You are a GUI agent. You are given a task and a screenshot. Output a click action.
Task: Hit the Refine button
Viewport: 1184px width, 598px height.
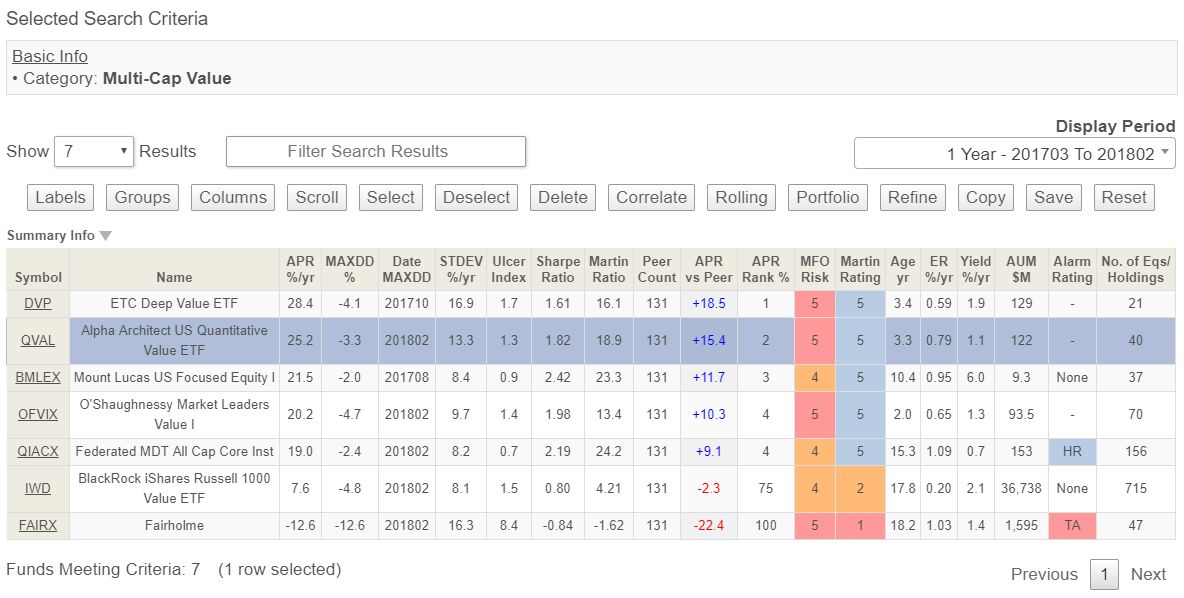pos(912,198)
